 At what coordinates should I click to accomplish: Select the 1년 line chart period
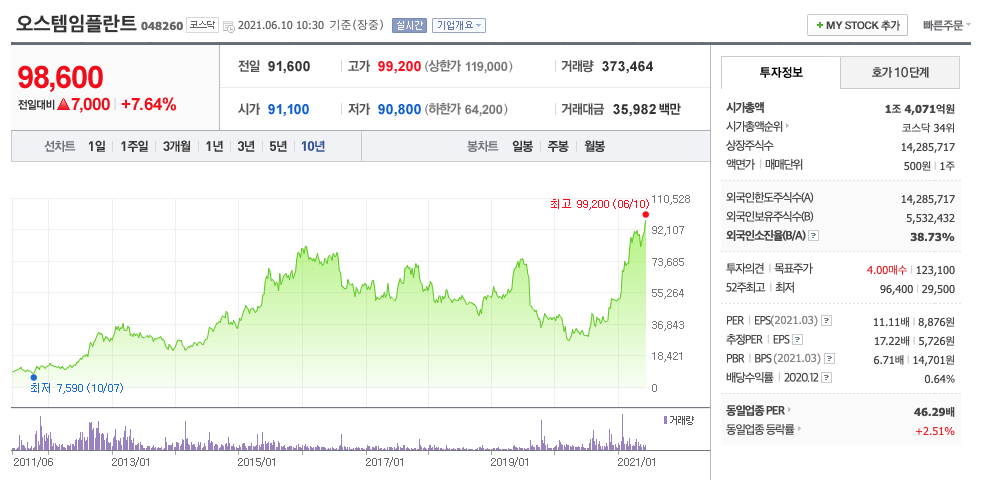(214, 146)
